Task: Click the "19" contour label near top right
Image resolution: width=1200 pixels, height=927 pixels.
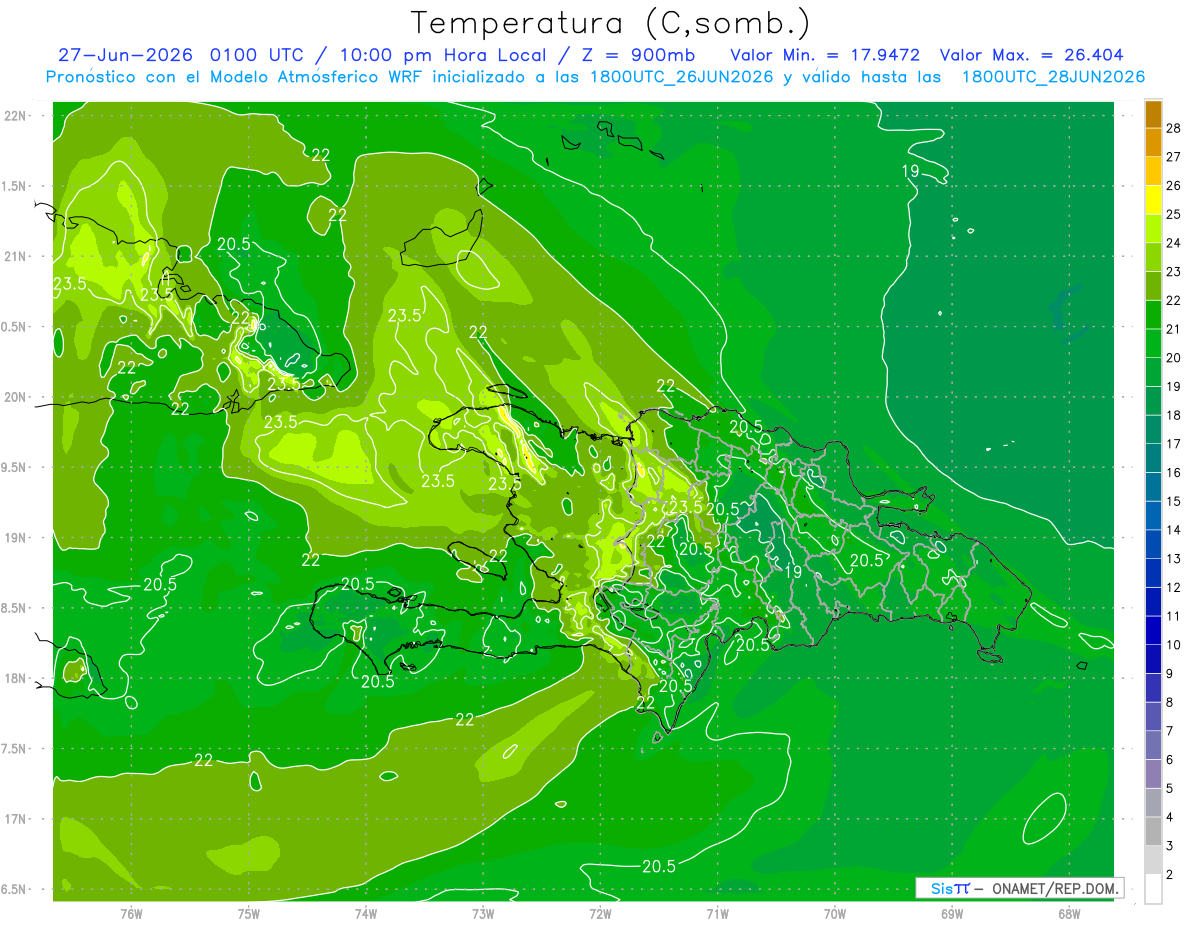Action: pos(910,171)
